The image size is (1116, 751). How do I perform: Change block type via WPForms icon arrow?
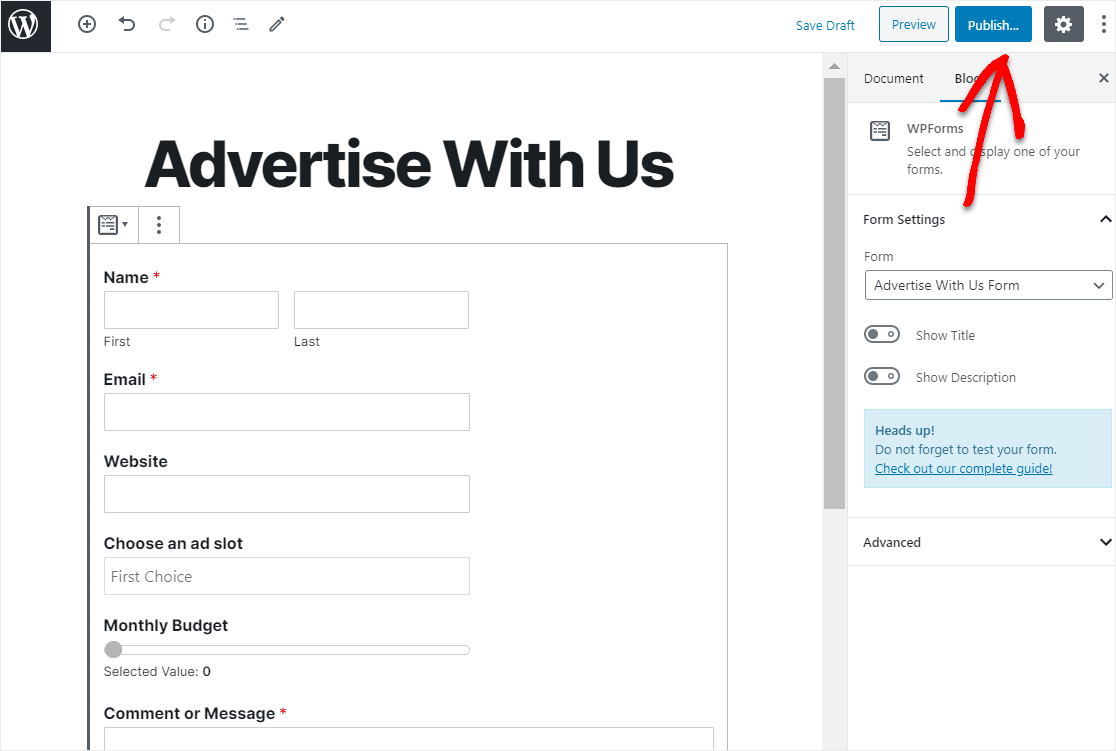pyautogui.click(x=113, y=225)
